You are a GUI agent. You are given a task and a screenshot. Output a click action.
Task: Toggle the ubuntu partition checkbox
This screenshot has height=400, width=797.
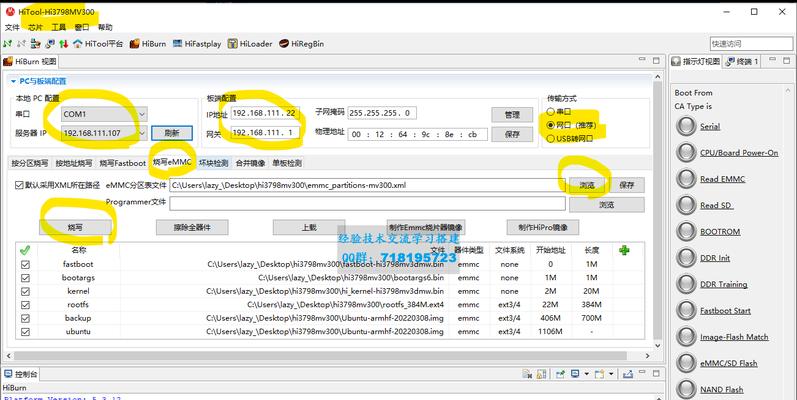pos(25,332)
